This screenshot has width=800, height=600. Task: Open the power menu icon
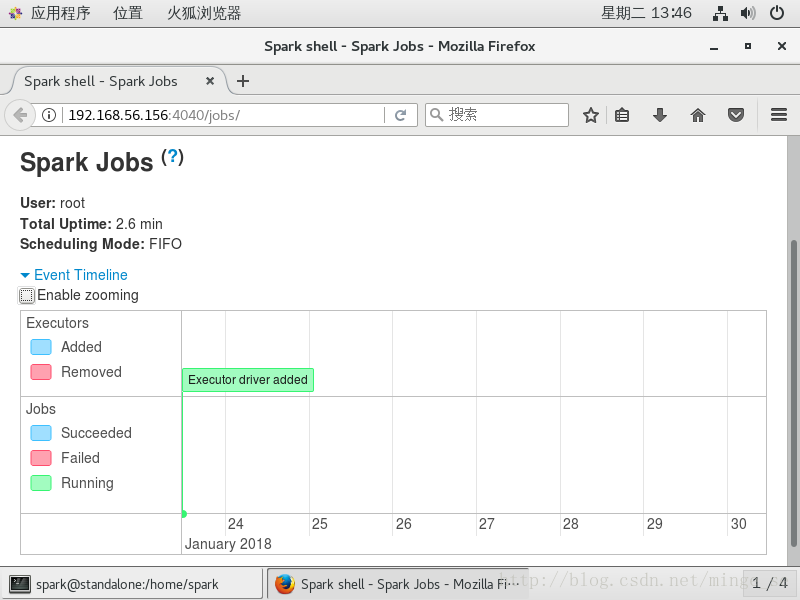[x=777, y=13]
